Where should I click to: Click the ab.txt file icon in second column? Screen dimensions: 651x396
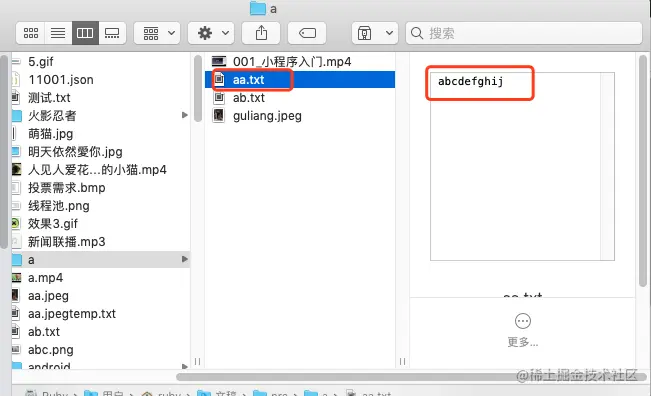coord(219,98)
